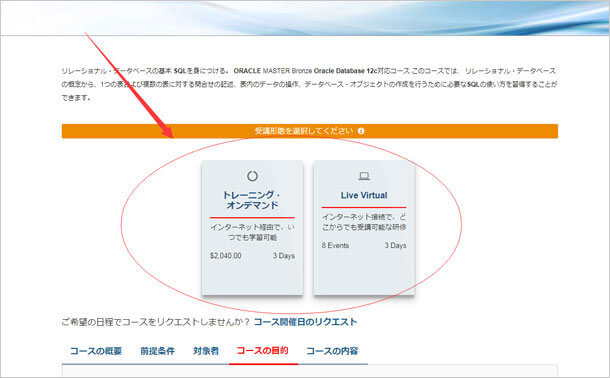Open the コース開催日のリクエスト link
The image size is (610, 378).
305,322
